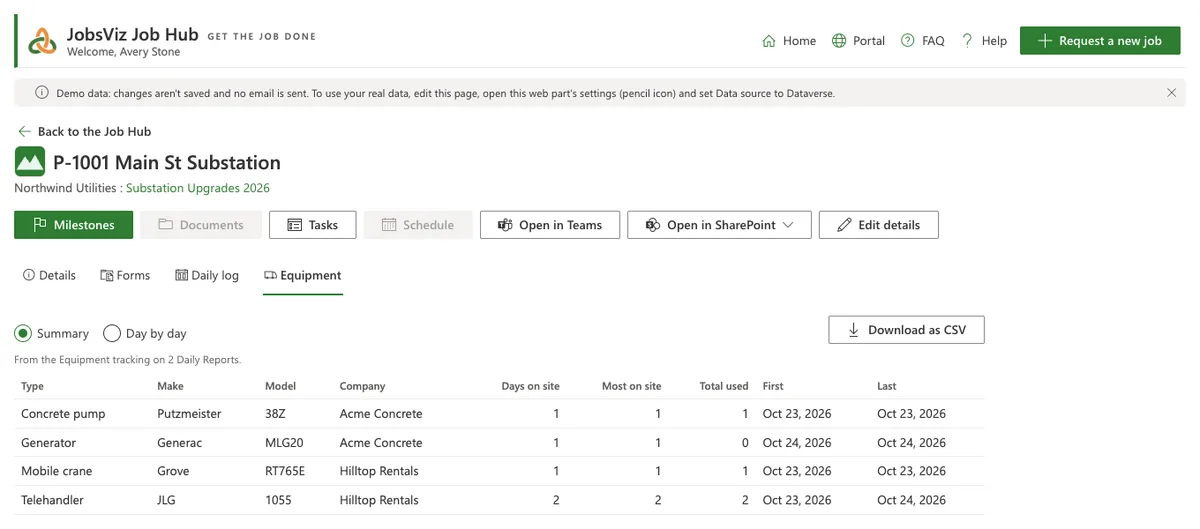This screenshot has width=1200, height=529.
Task: Click the Grove make cell
Action: (x=173, y=471)
